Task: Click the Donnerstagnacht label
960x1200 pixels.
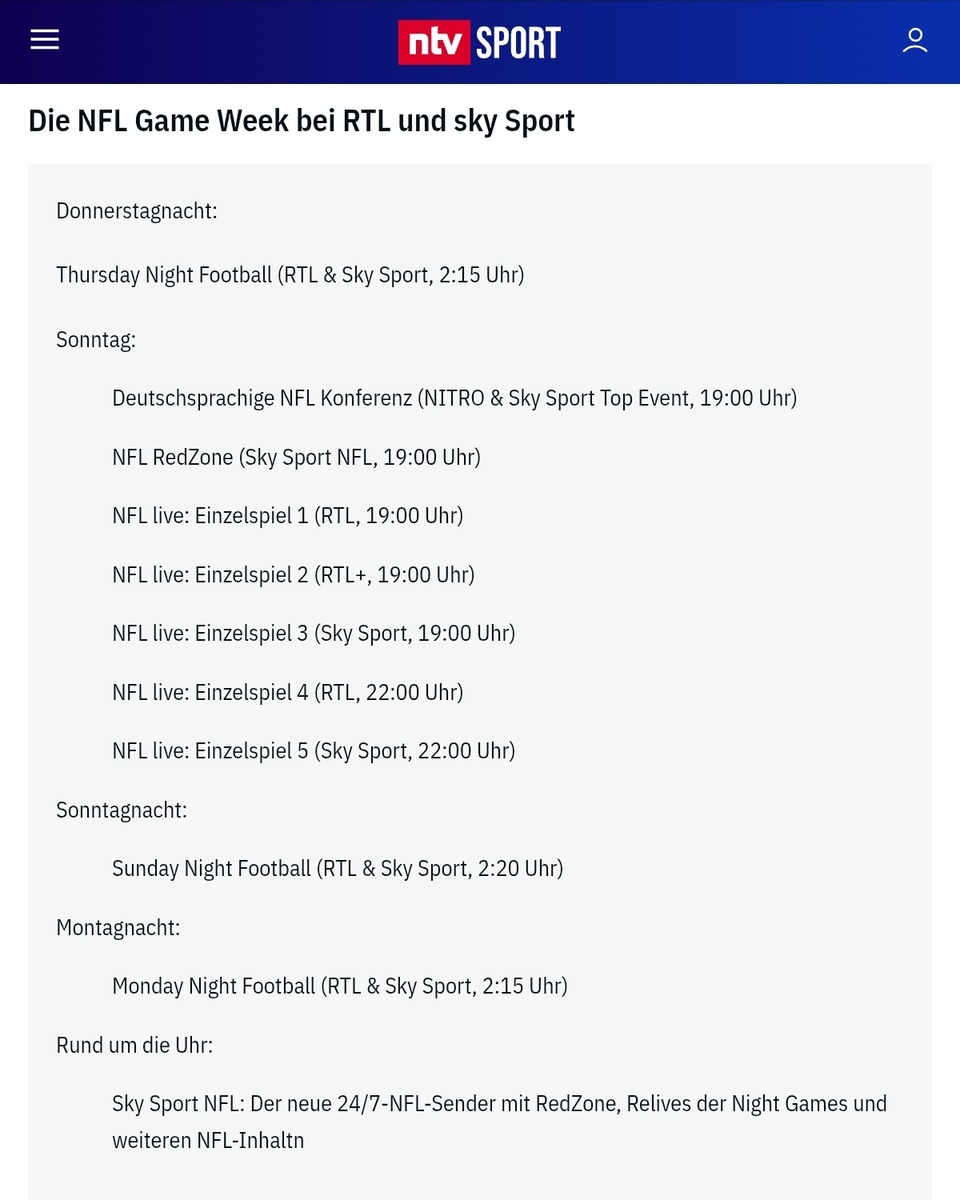Action: click(137, 211)
